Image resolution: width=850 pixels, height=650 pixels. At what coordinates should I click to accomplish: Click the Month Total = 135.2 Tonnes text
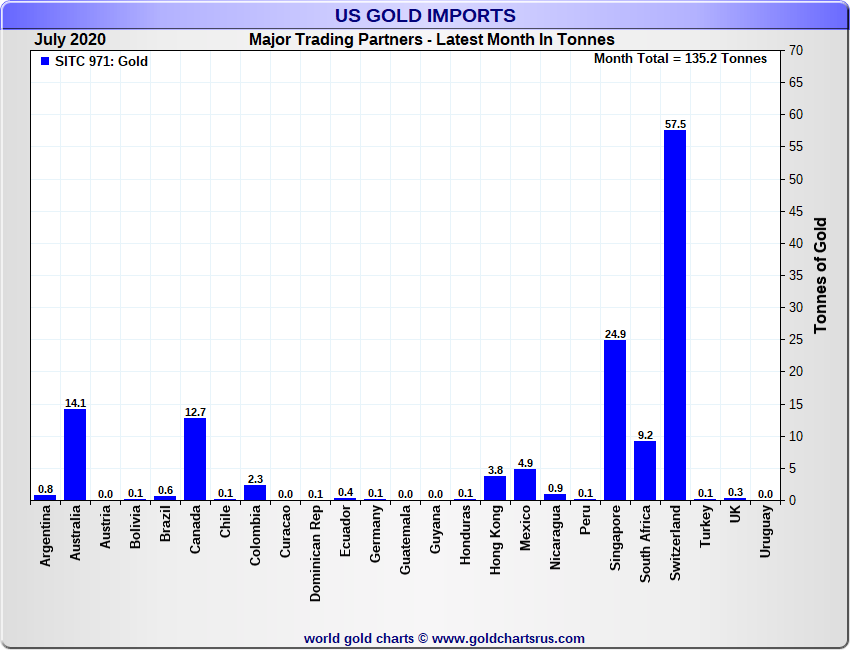tap(680, 59)
